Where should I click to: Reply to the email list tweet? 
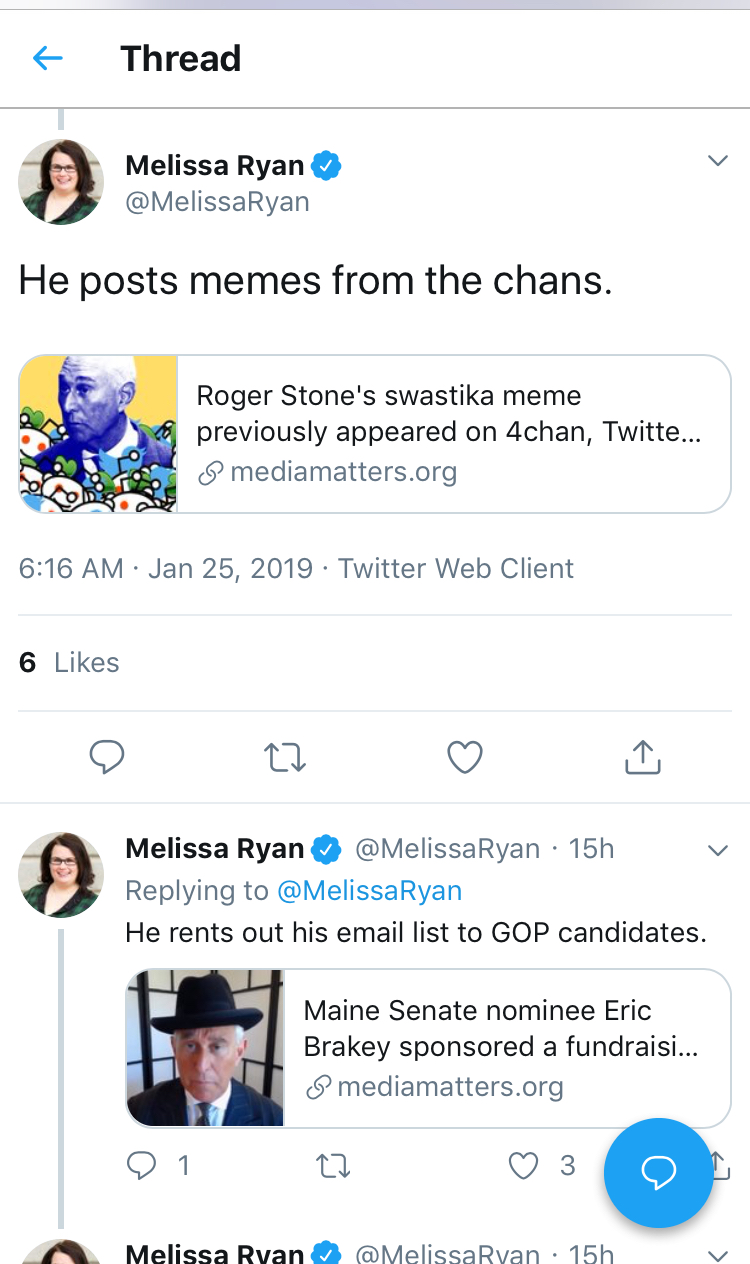coord(143,1164)
